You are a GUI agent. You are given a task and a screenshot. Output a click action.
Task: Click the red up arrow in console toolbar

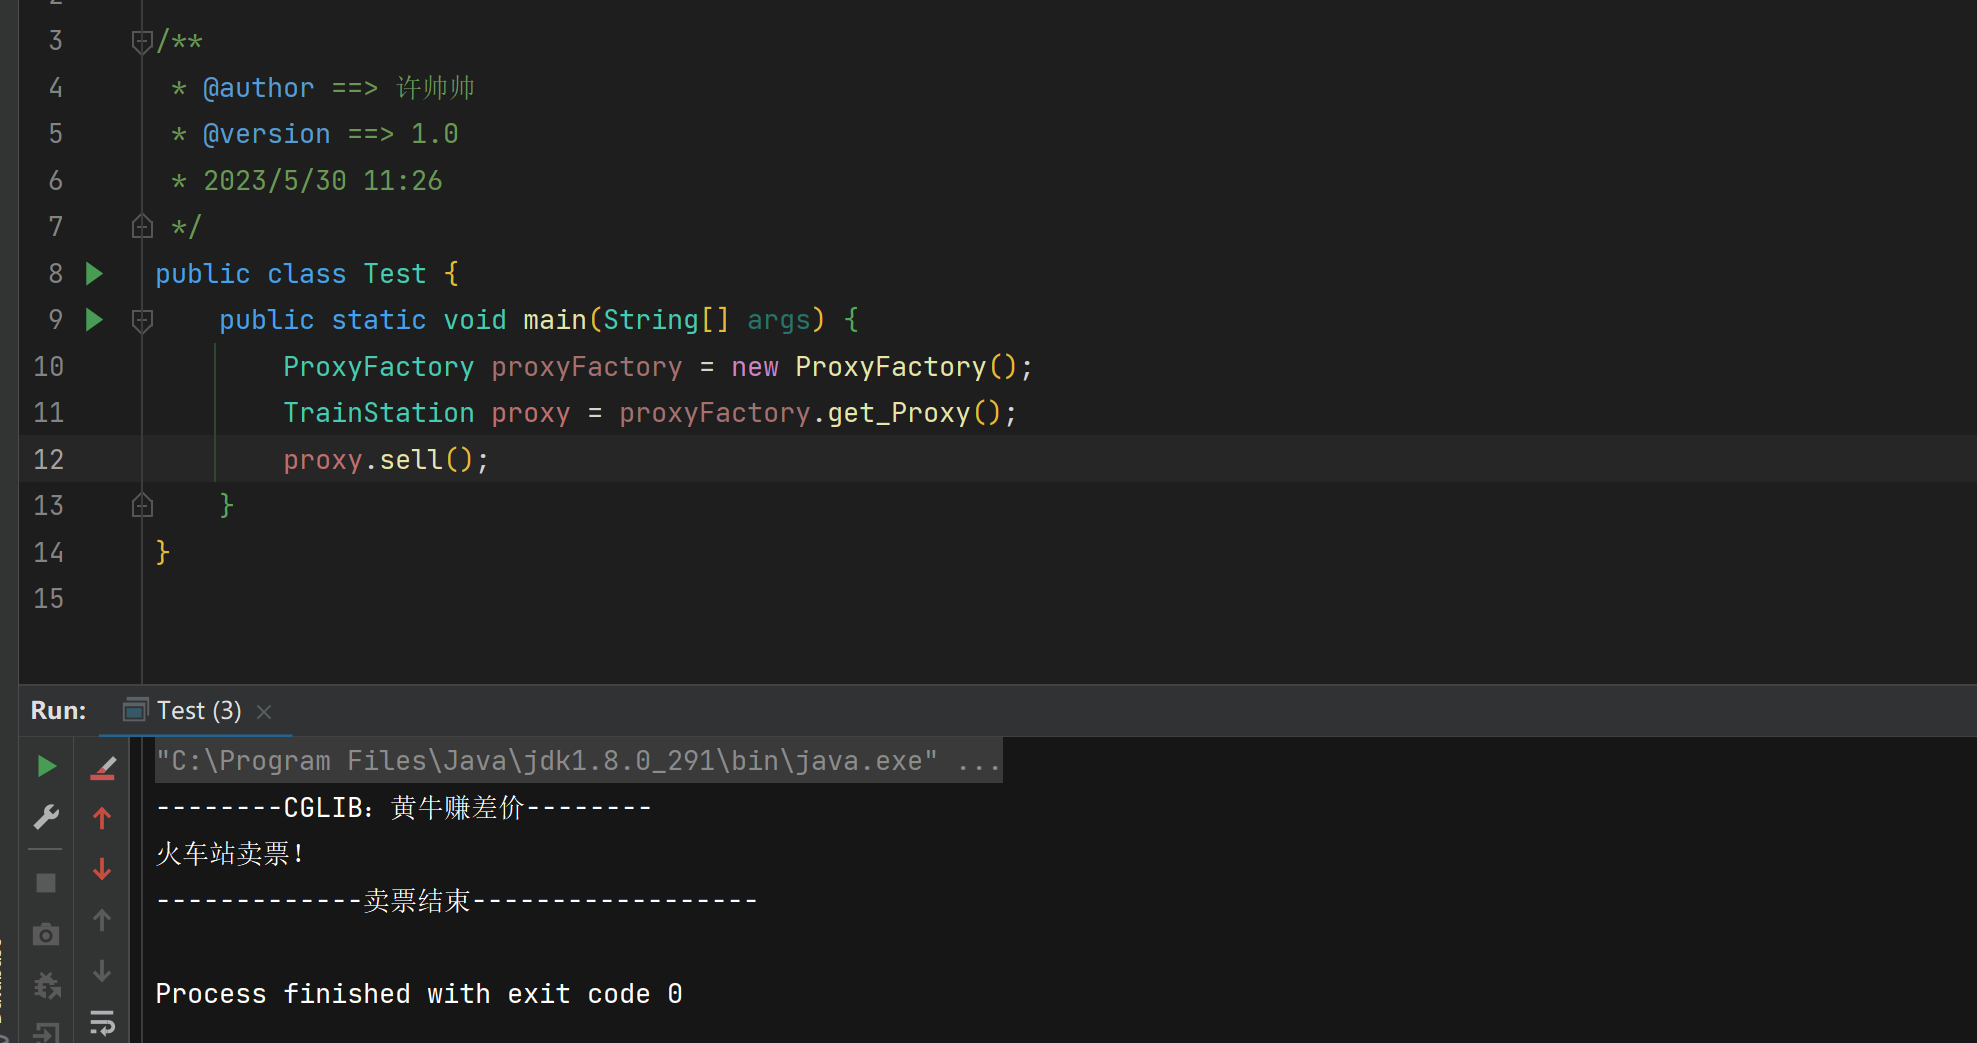[x=102, y=819]
